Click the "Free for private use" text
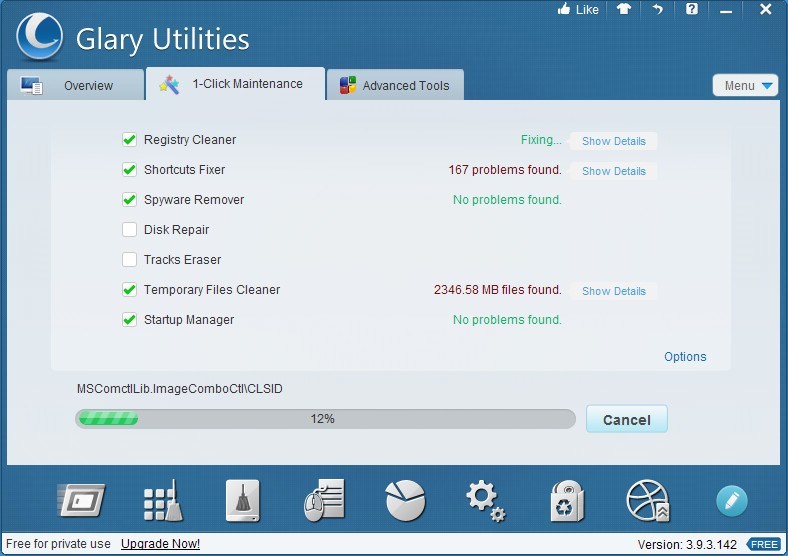The image size is (788, 556). click(58, 544)
